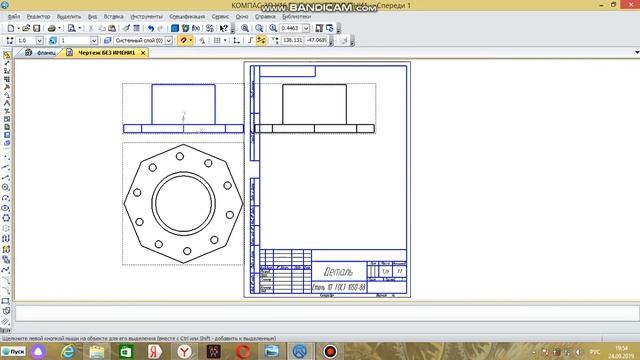Click the Деталь title block text

pos(338,271)
